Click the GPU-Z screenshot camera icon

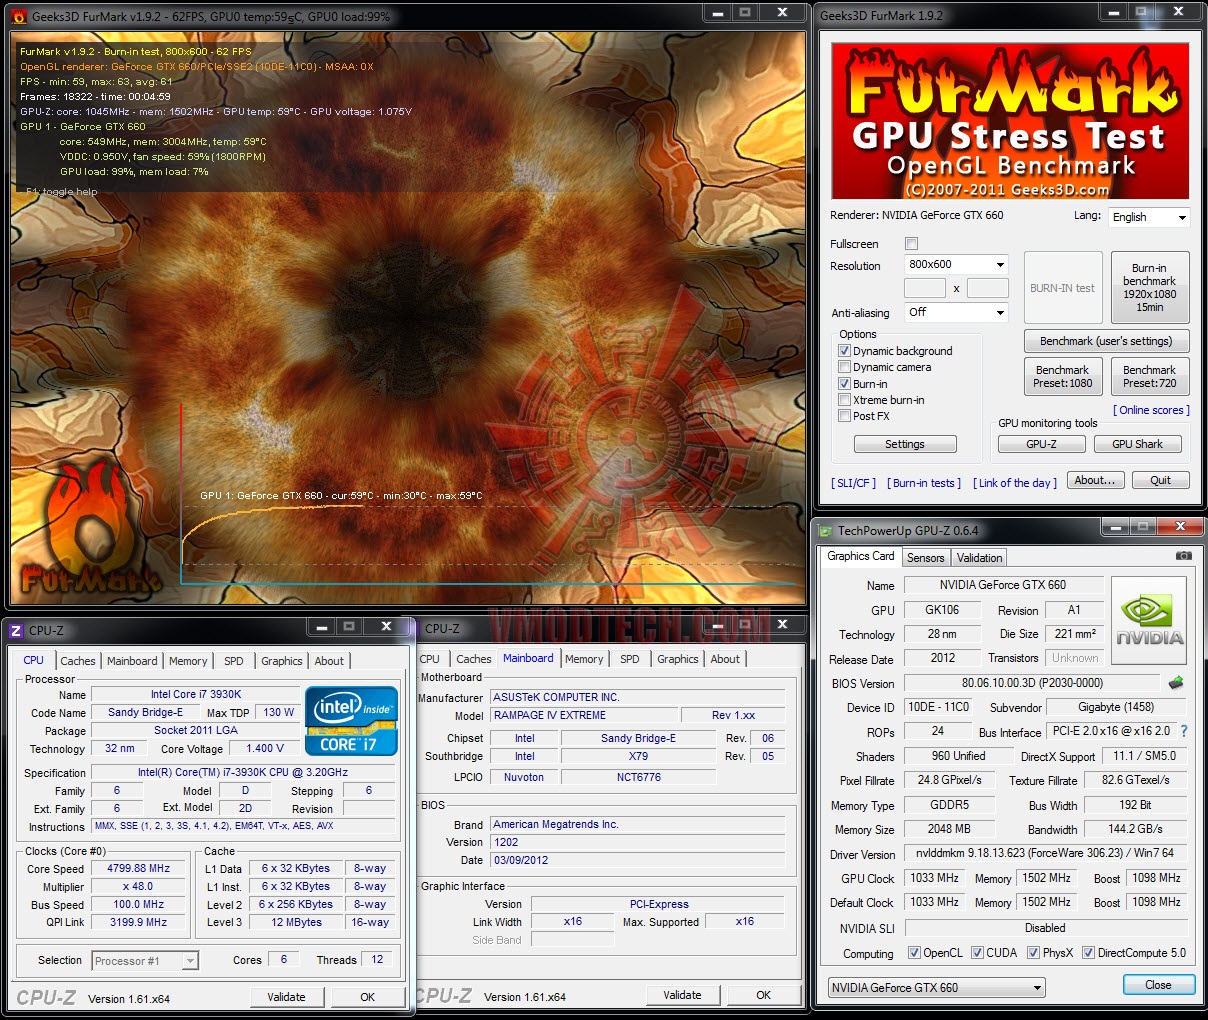(x=1183, y=556)
